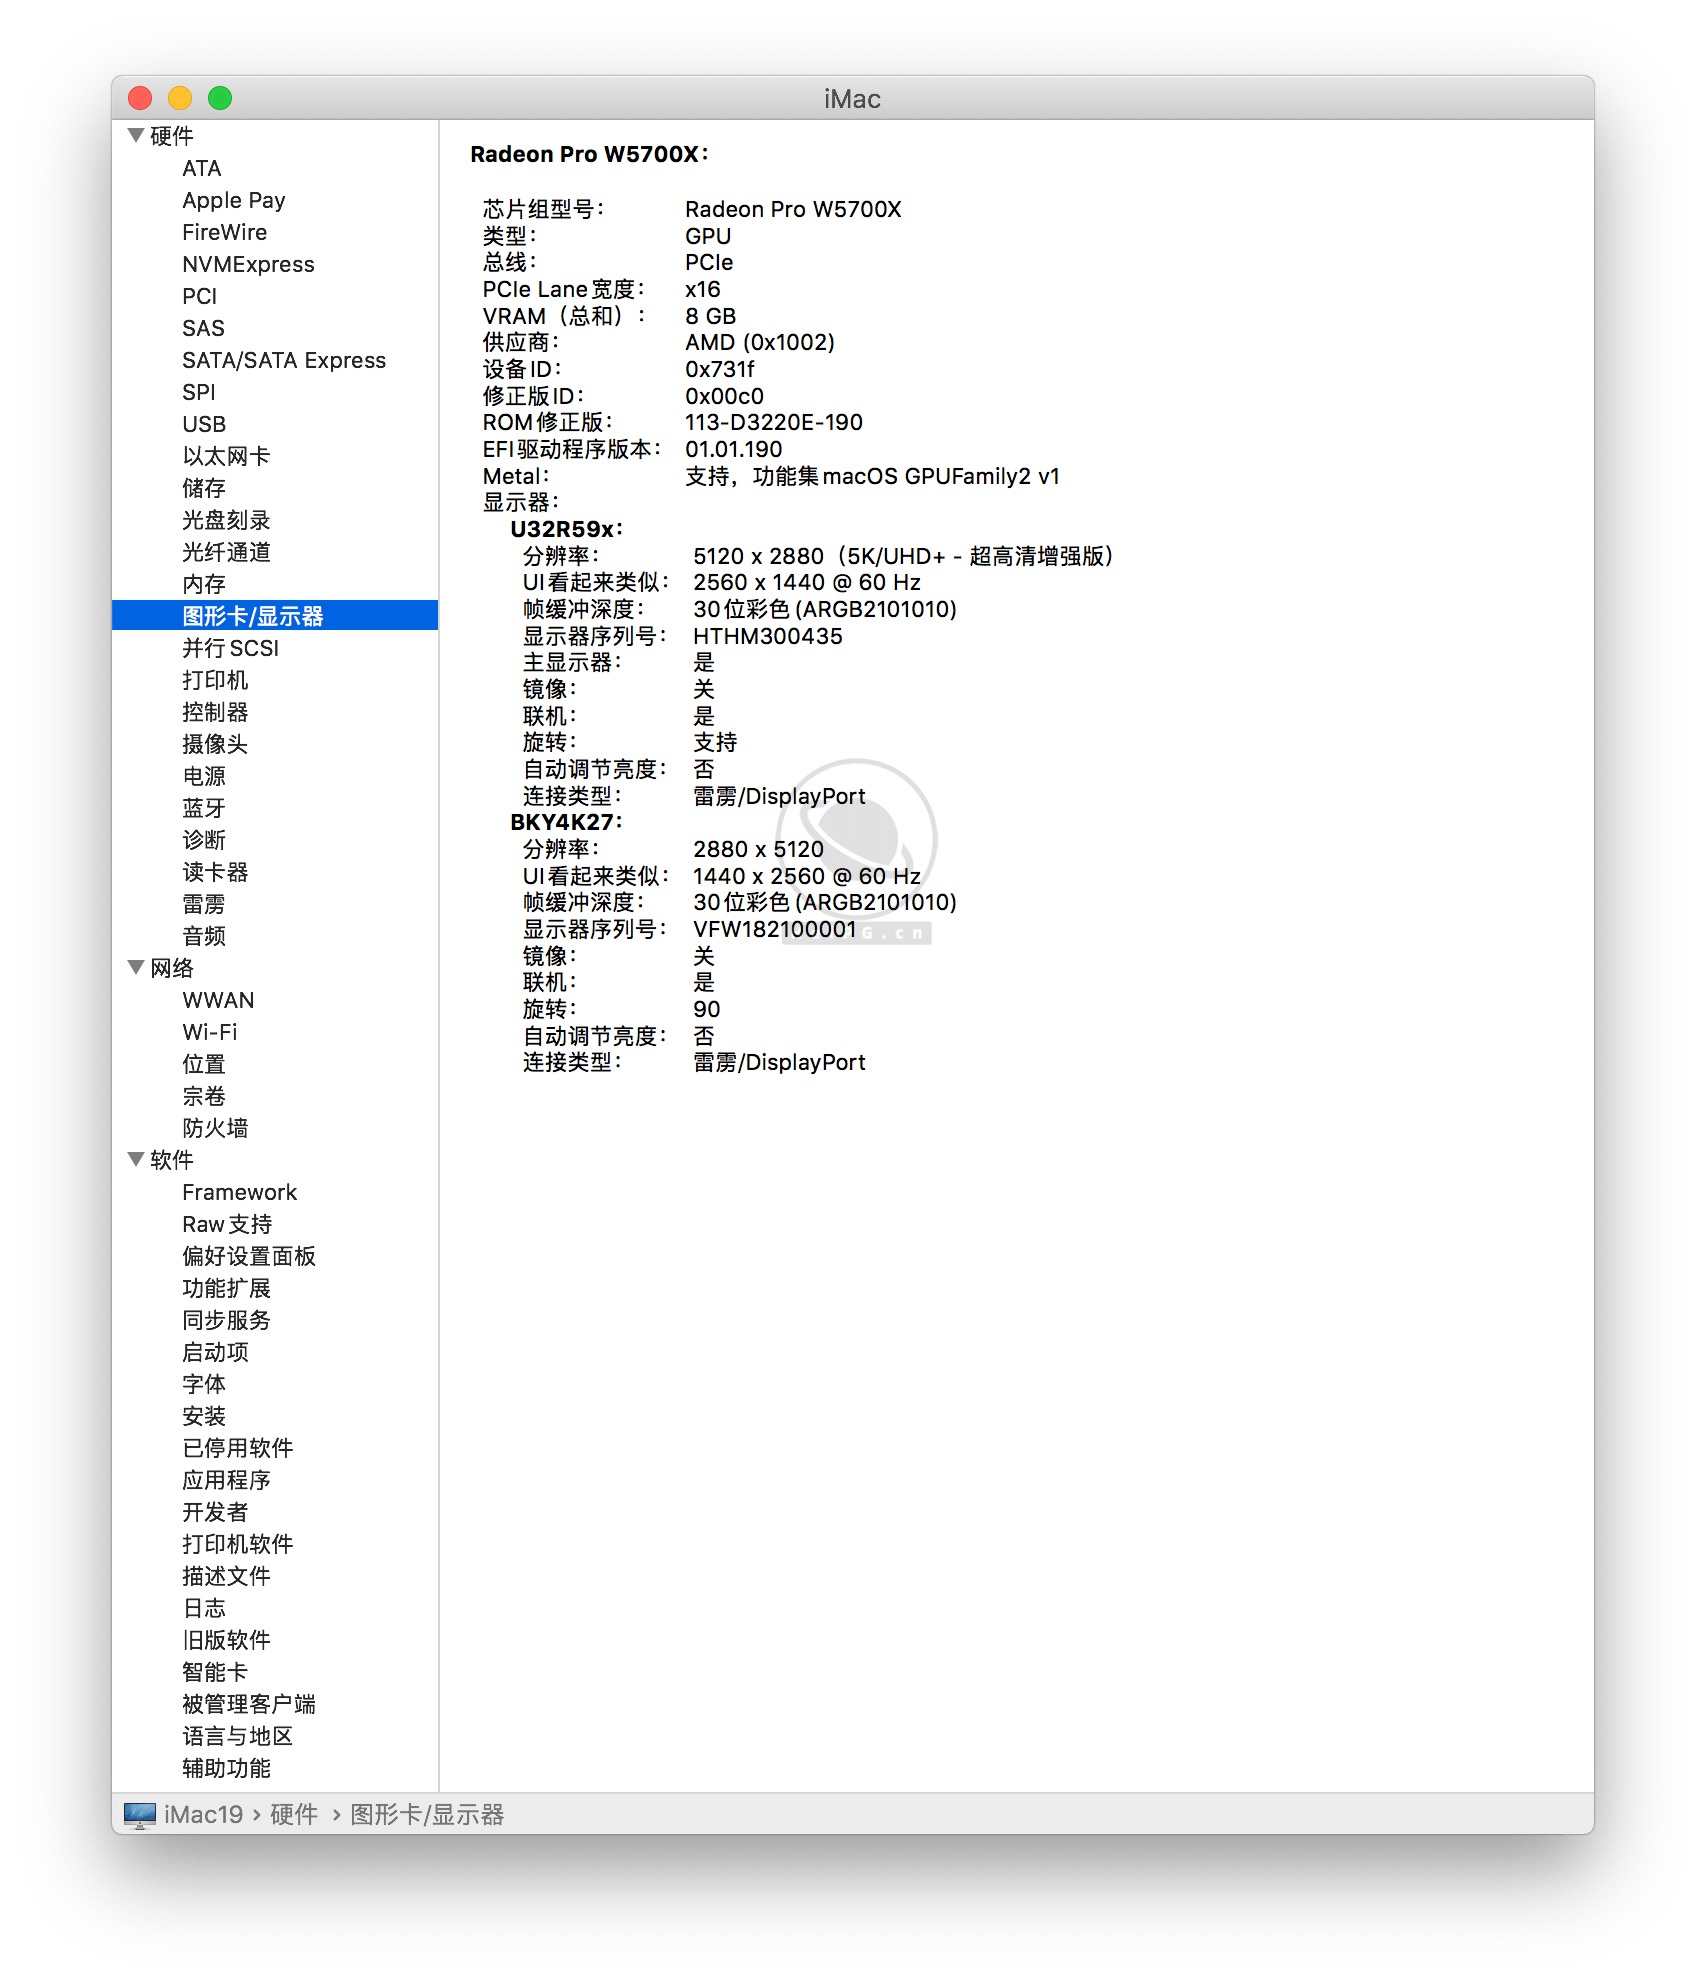The width and height of the screenshot is (1706, 1982).
Task: Open the 音频 hardware entry
Action: [x=203, y=936]
